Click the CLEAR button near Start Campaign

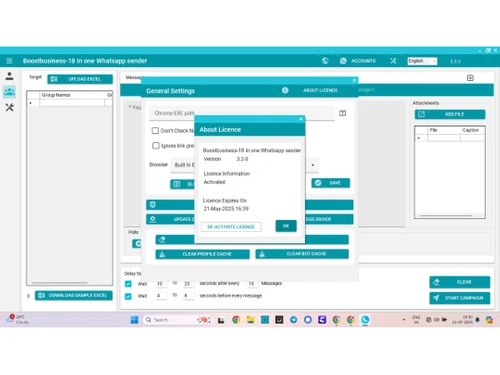[x=460, y=282]
